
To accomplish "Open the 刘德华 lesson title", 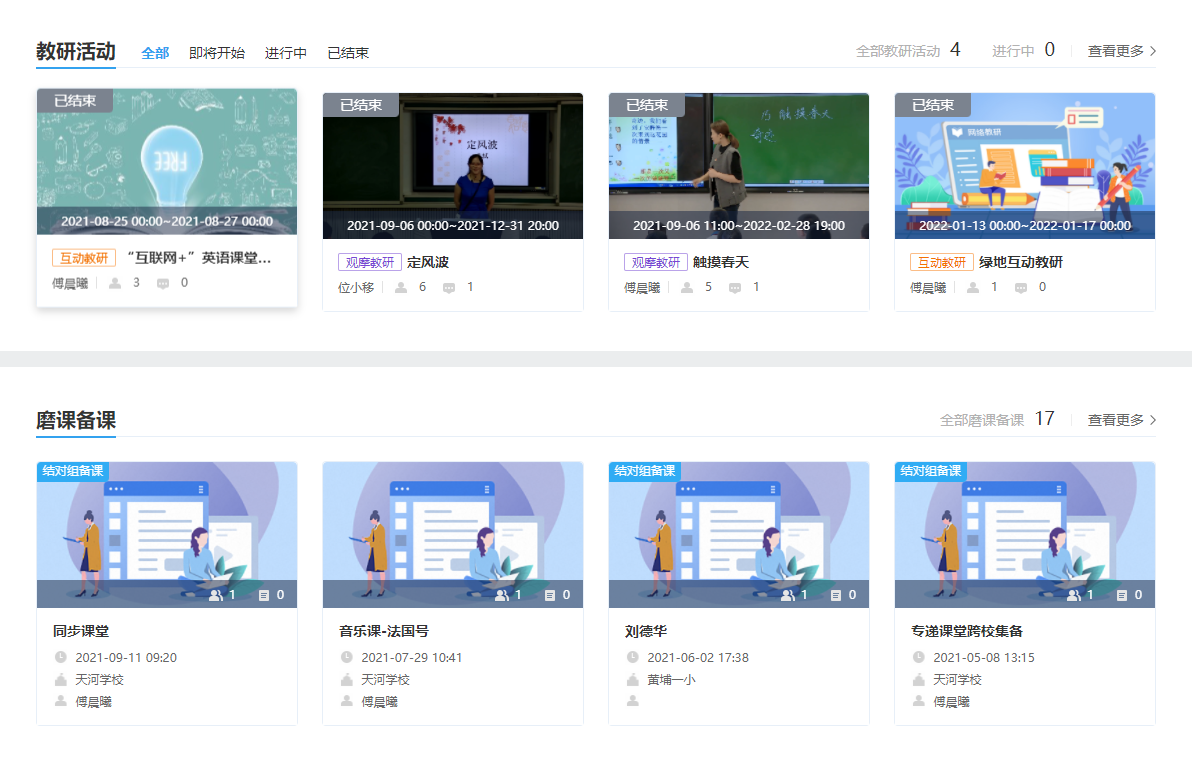I will tap(646, 632).
